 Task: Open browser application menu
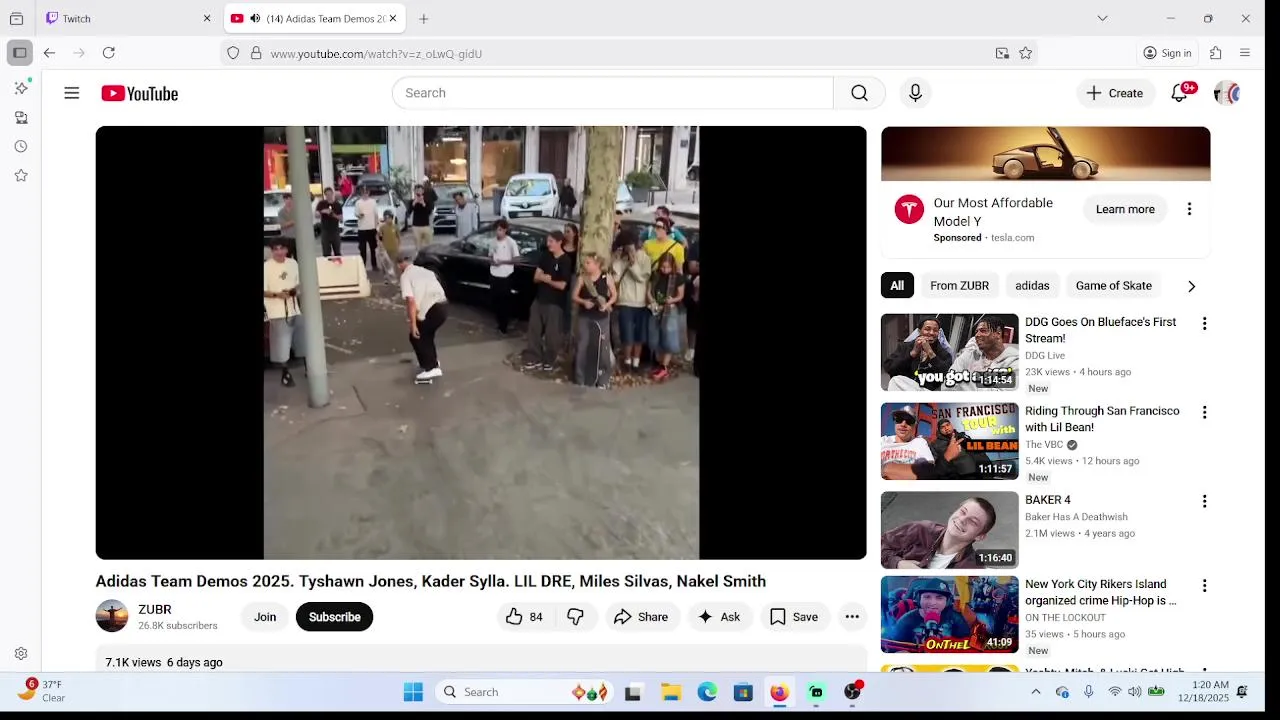click(x=1245, y=53)
